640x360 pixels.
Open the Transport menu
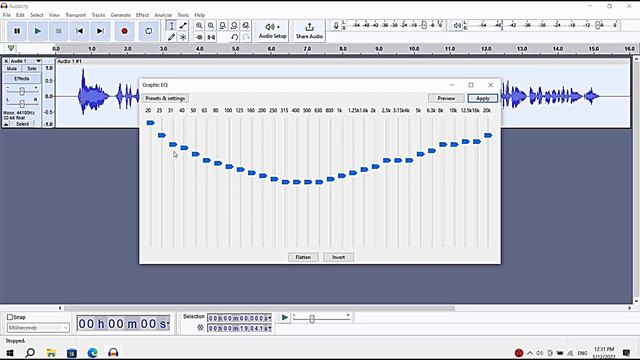pos(76,15)
